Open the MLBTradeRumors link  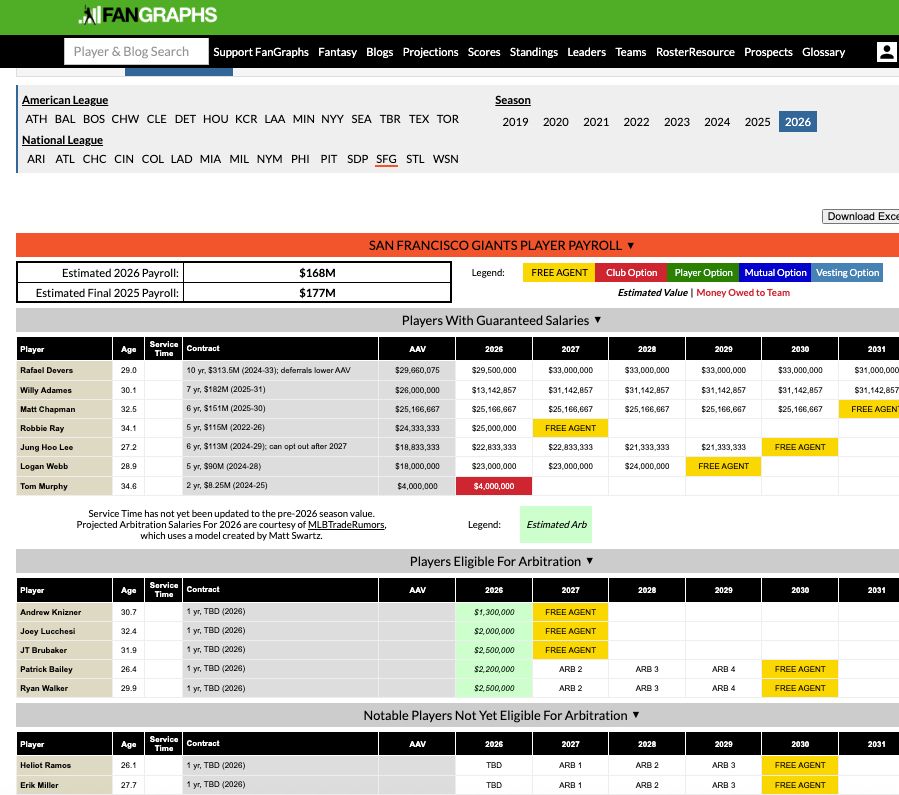coord(346,524)
